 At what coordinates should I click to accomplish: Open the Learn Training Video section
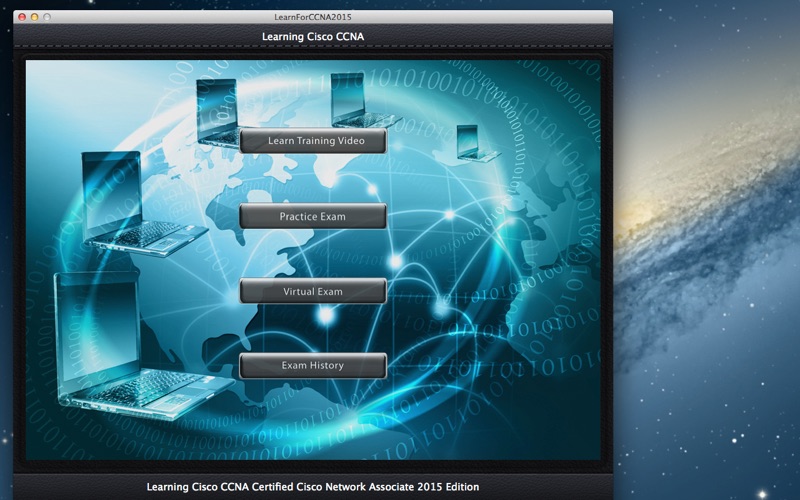point(313,141)
